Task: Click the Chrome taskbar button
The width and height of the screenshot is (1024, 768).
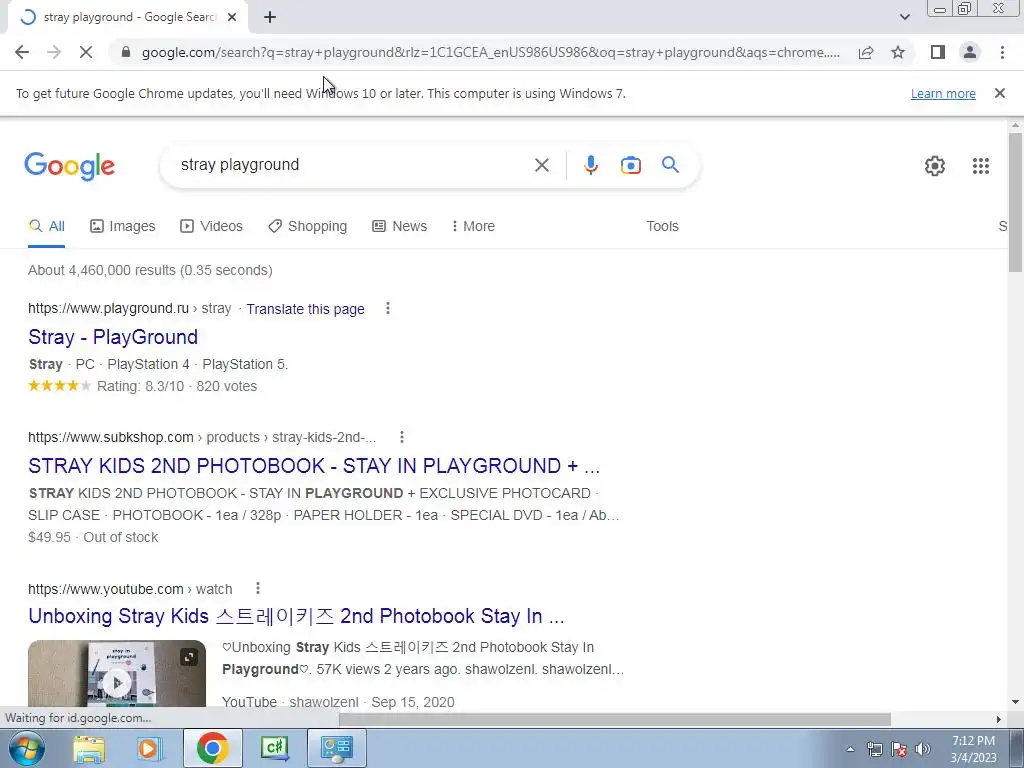Action: 213,748
